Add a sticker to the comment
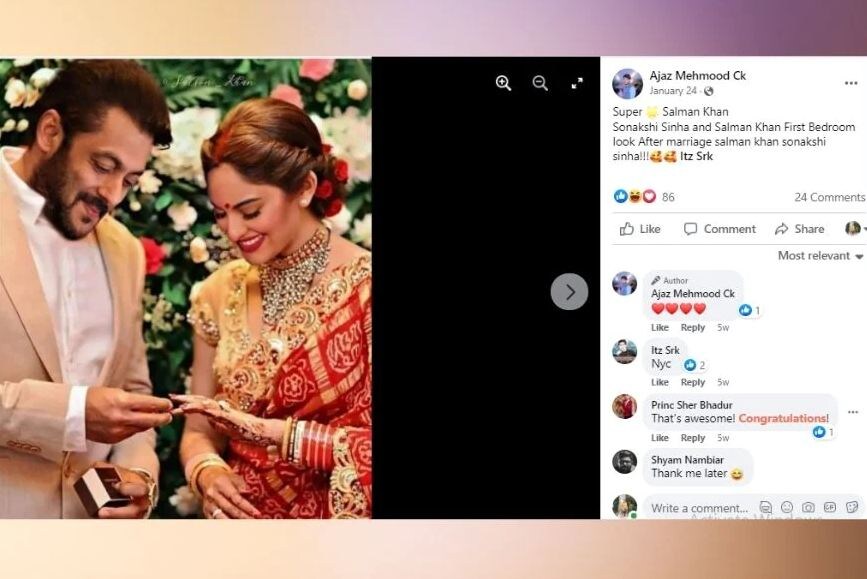The height and width of the screenshot is (579, 867). tap(852, 507)
